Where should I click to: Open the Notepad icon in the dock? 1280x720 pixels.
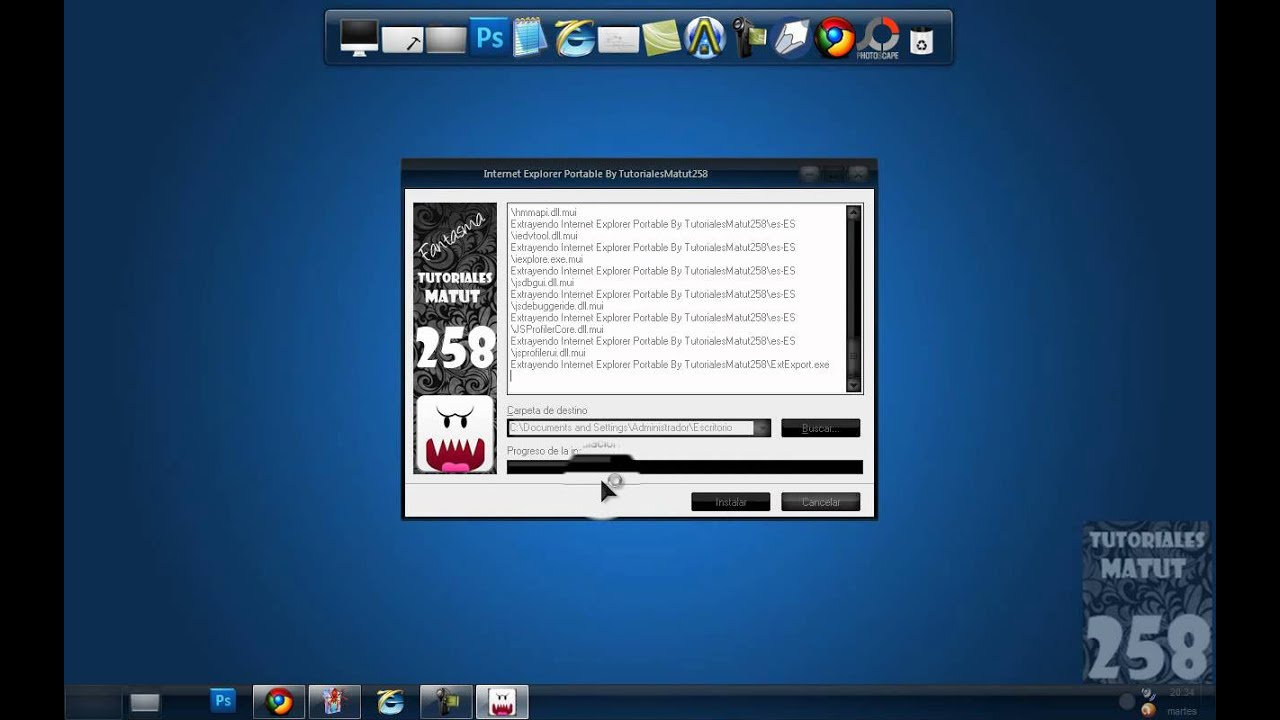pos(530,38)
